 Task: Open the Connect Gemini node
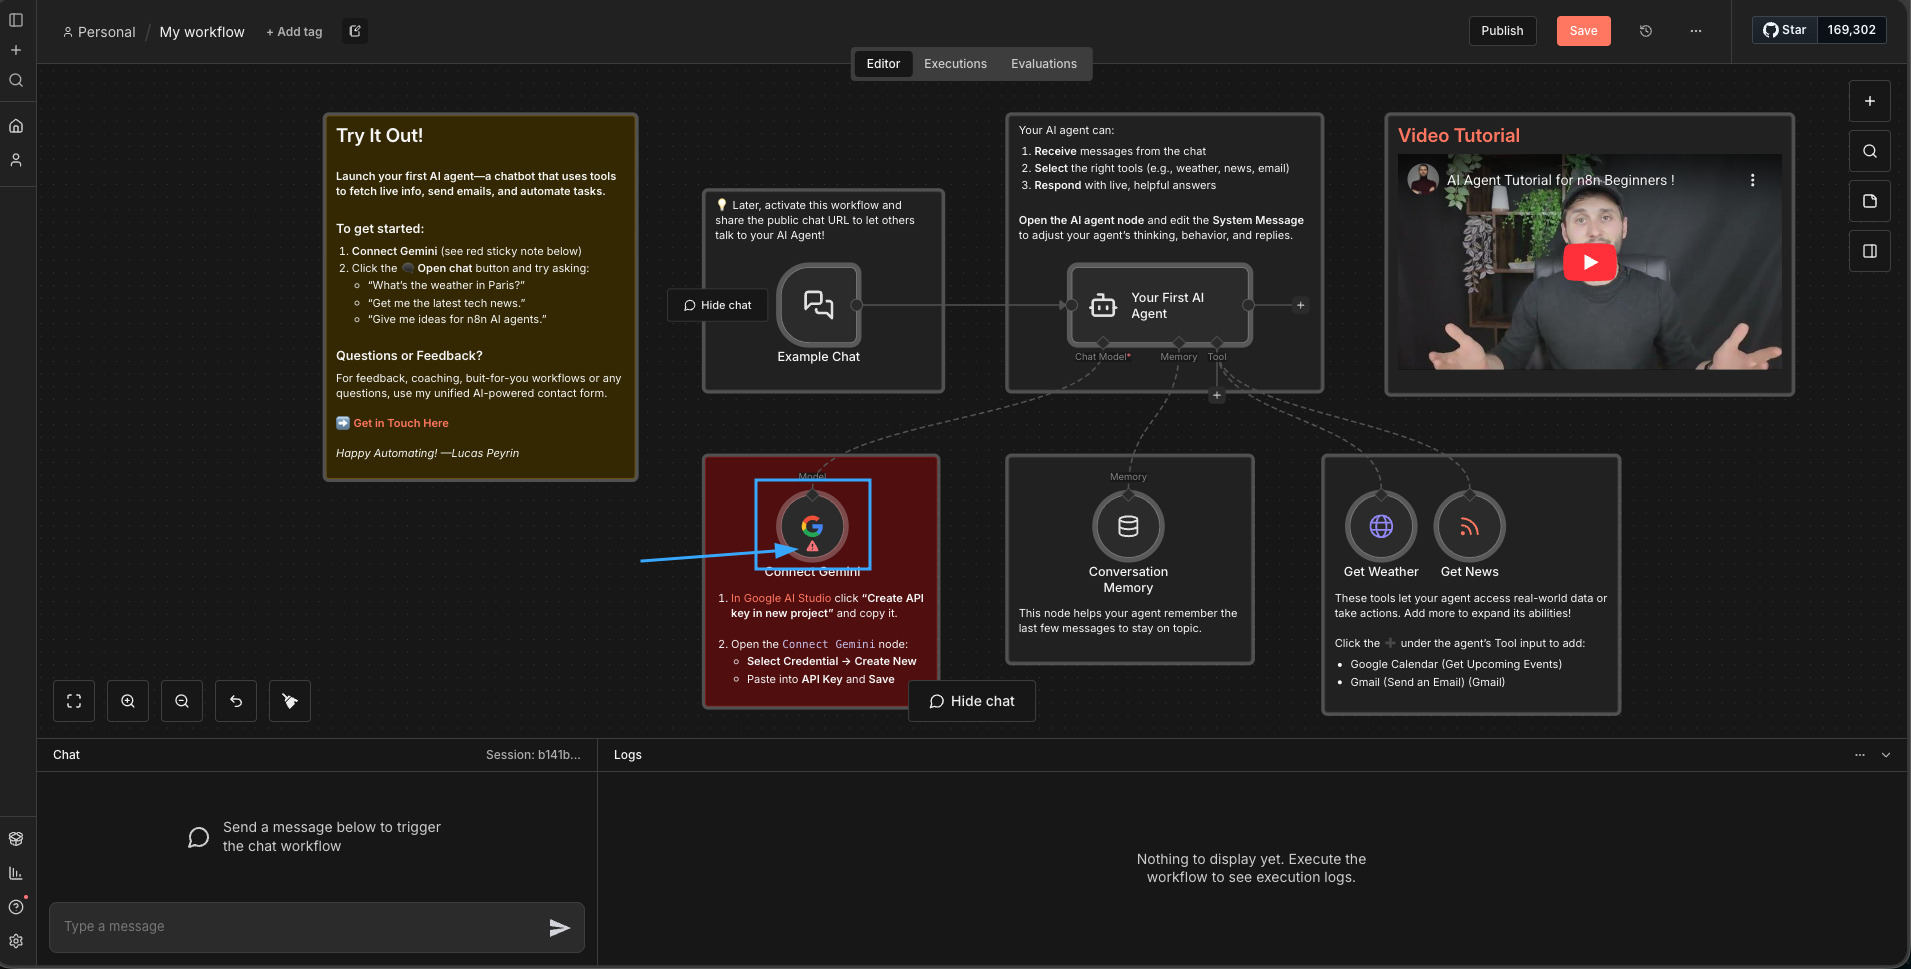pyautogui.click(x=812, y=526)
